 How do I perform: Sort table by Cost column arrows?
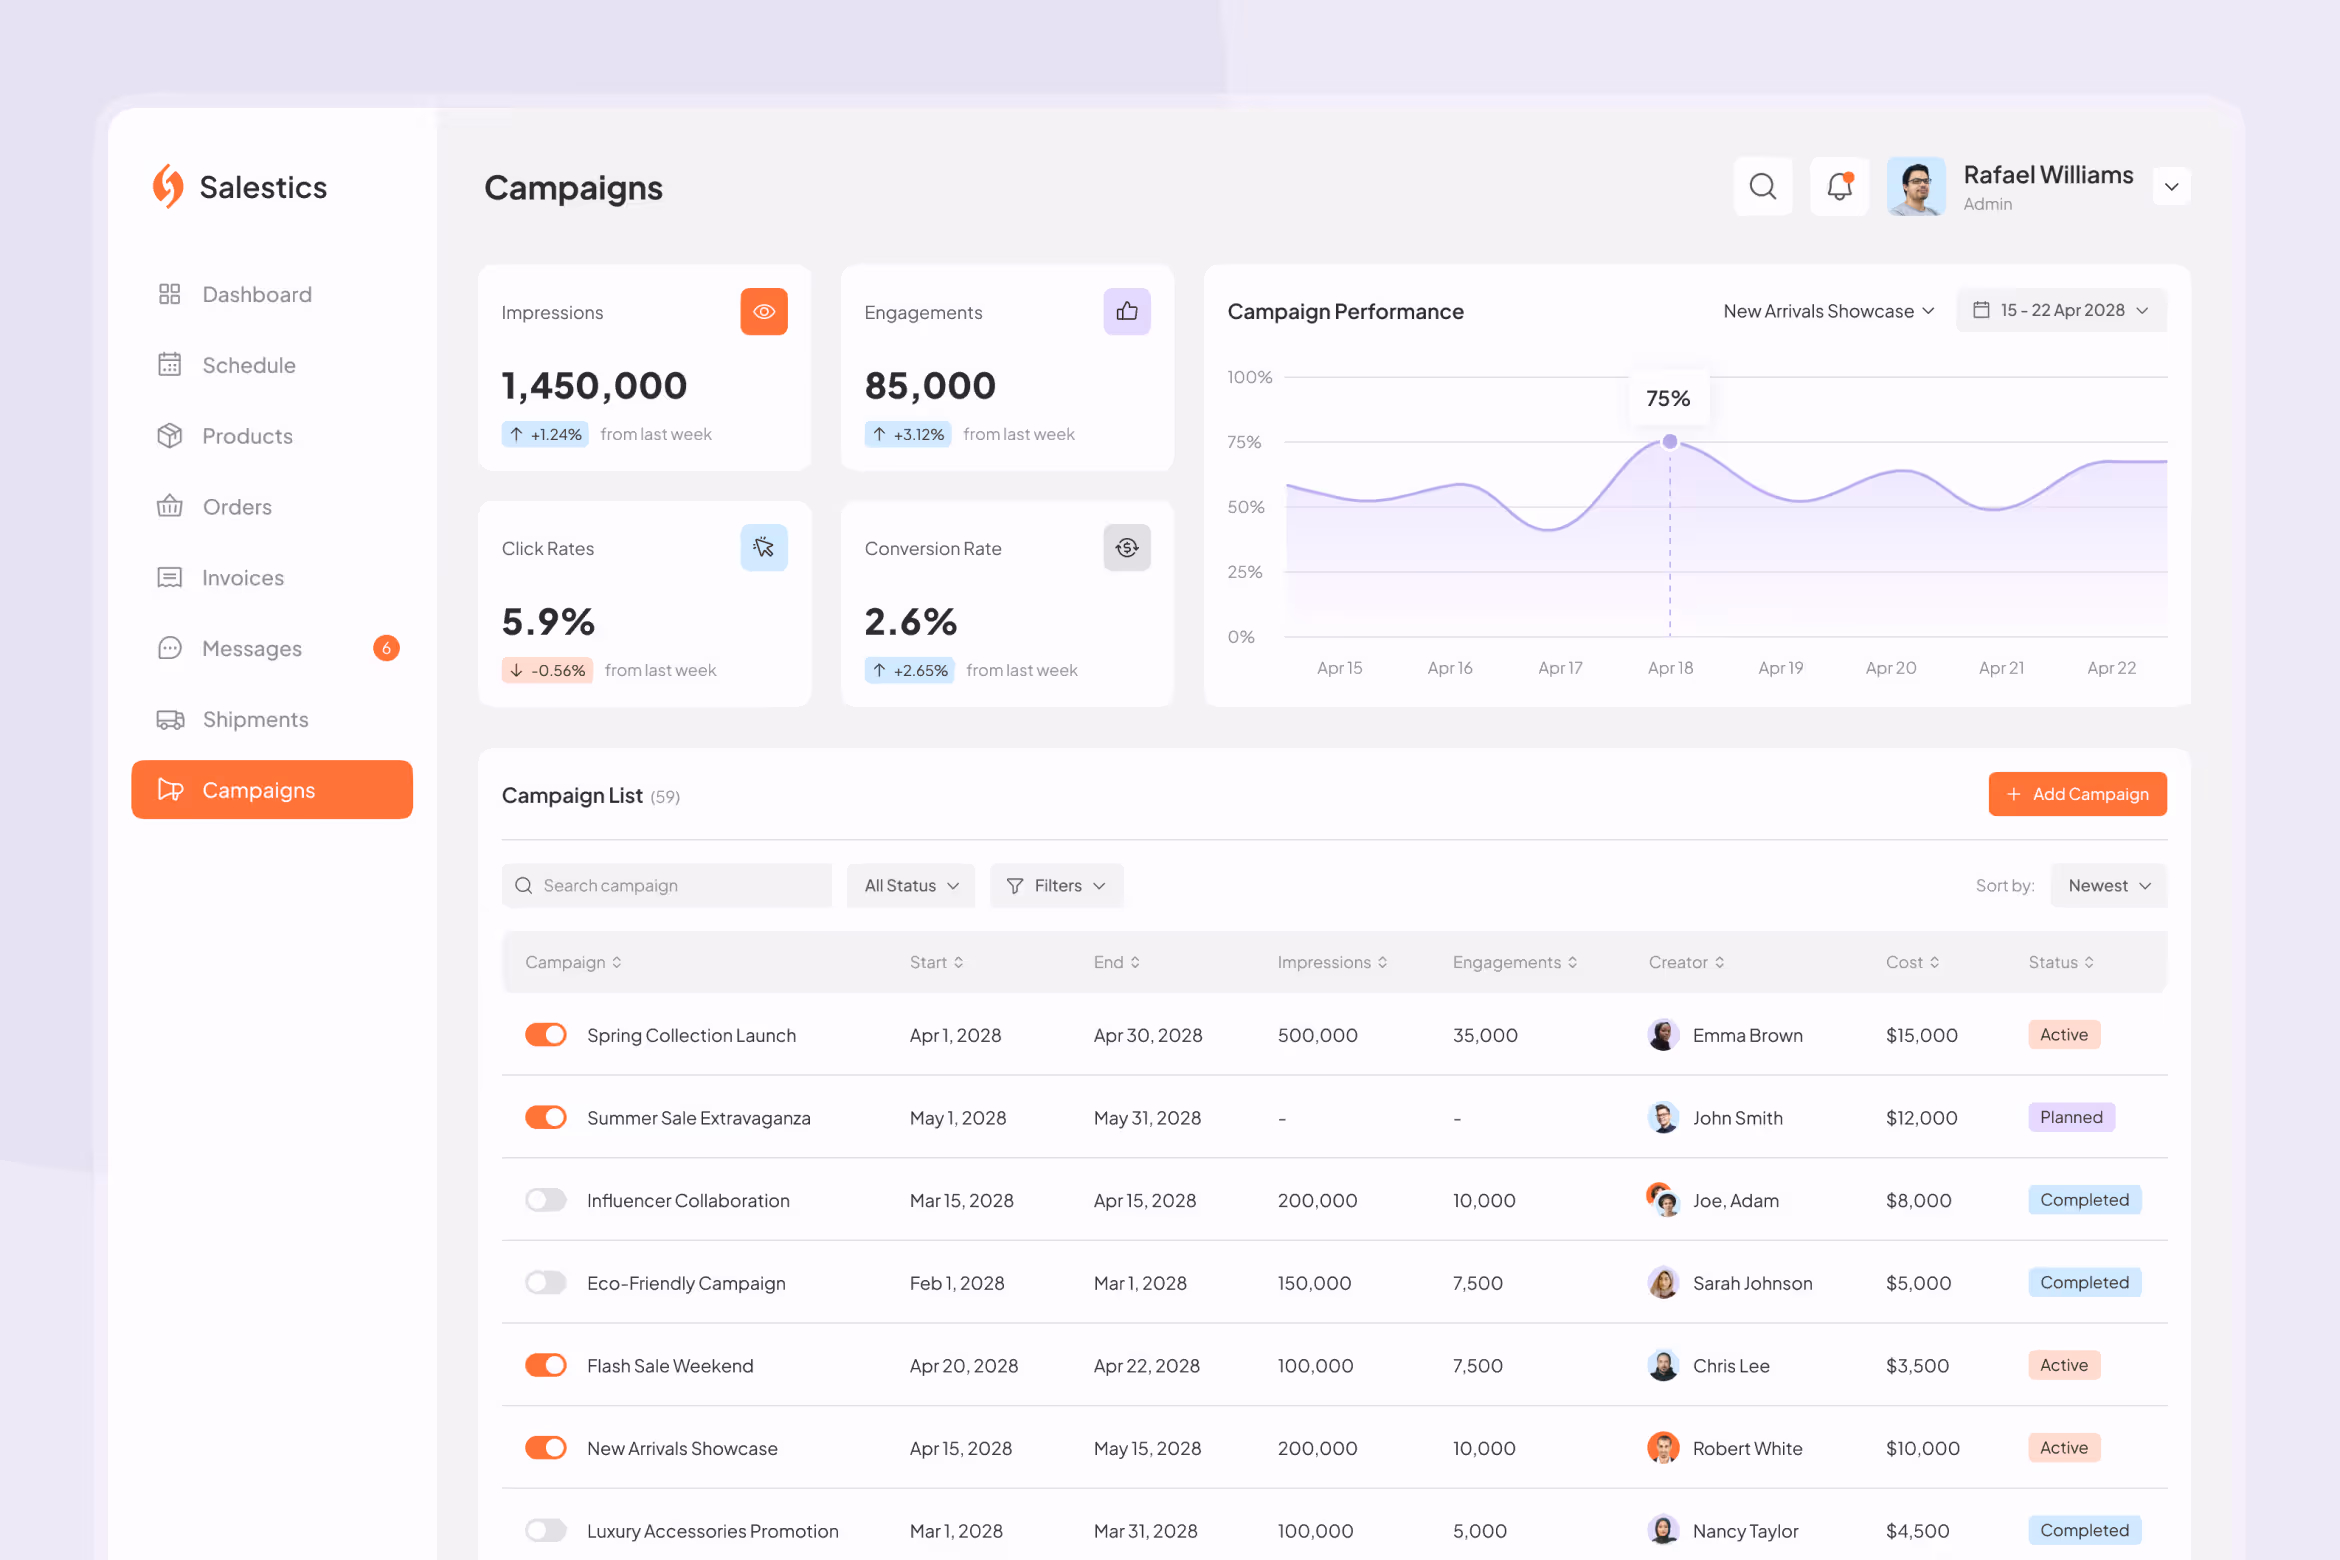point(1935,962)
